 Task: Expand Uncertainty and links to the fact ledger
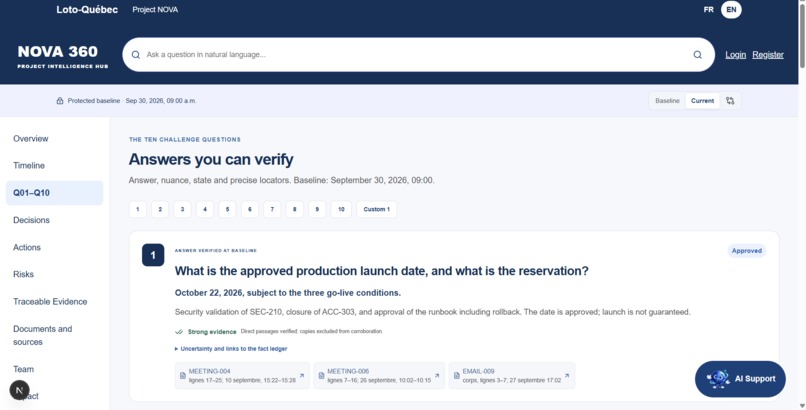click(231, 348)
